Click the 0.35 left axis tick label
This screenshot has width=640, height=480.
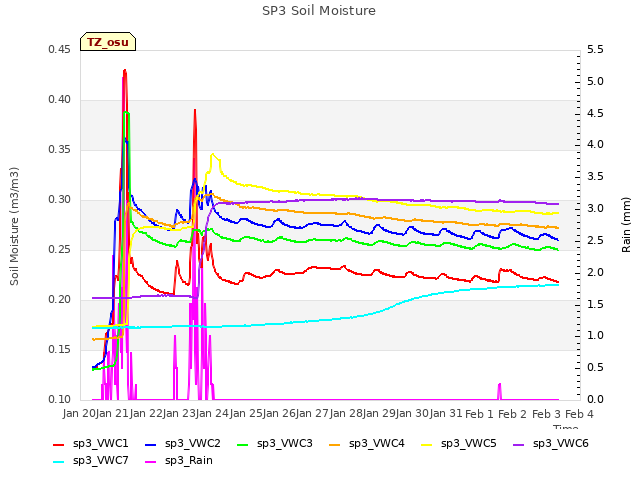(59, 150)
